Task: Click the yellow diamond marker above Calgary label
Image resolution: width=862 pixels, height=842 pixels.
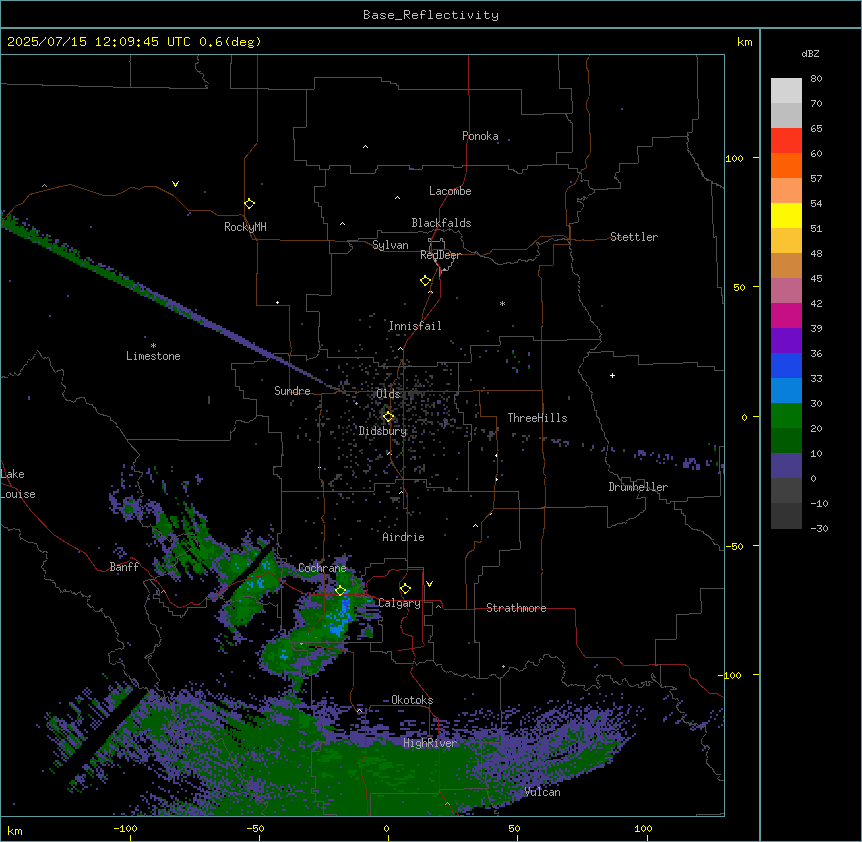Action: click(x=405, y=589)
